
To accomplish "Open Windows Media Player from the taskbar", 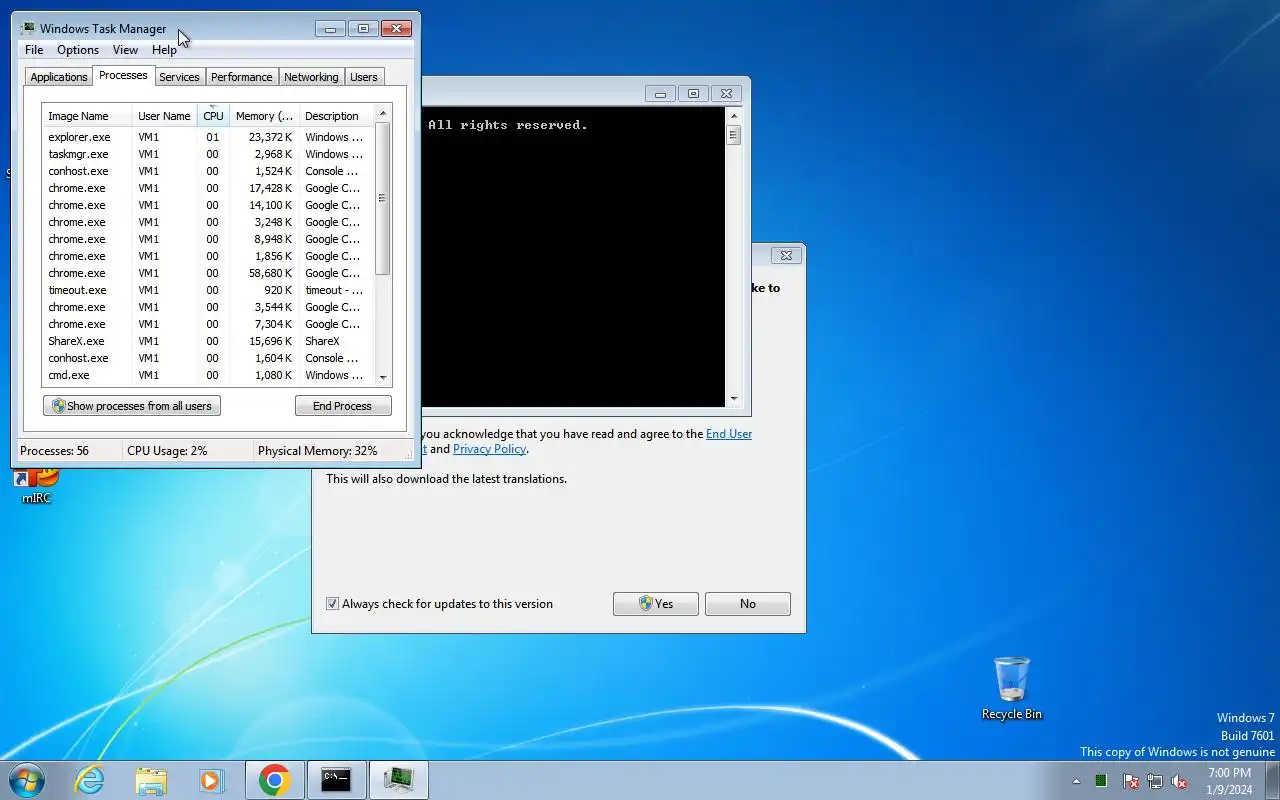I will click(211, 780).
